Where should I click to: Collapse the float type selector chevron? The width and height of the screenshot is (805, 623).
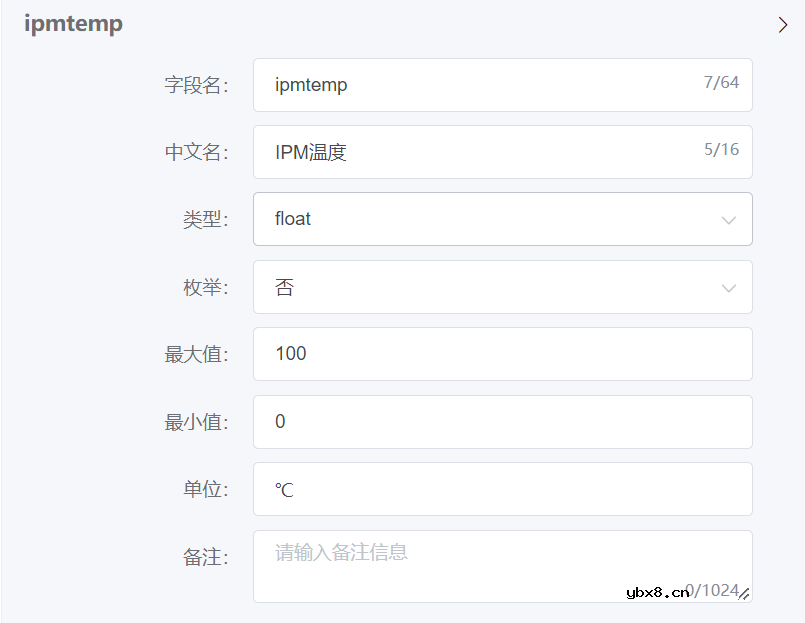pos(729,219)
